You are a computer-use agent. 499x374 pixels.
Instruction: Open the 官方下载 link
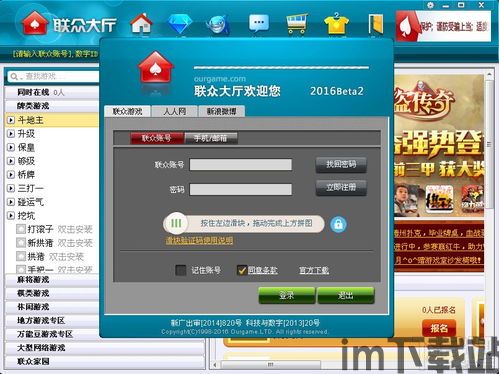[314, 270]
